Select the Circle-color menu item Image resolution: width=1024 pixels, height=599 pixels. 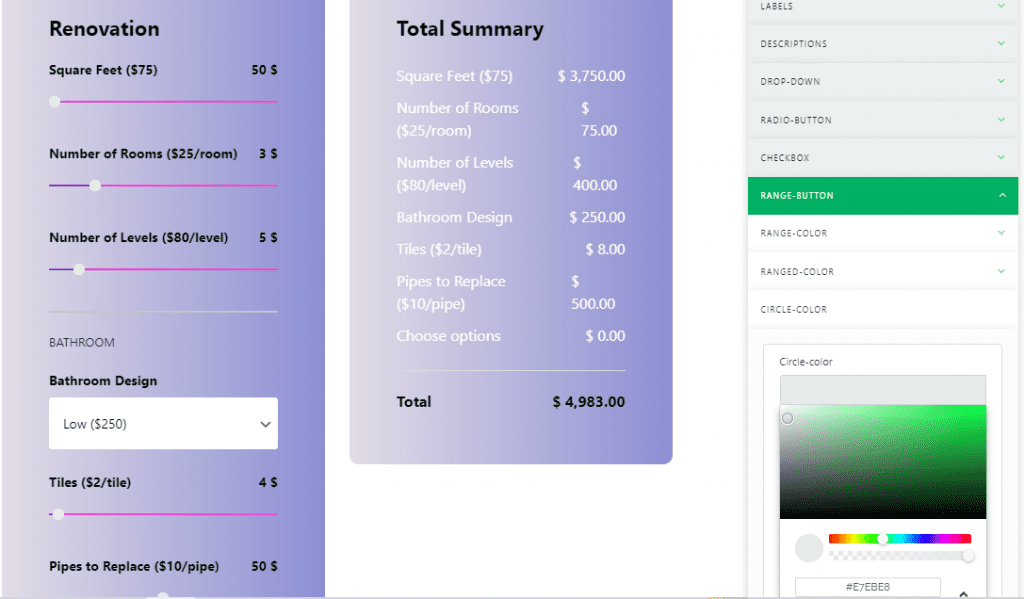[794, 310]
